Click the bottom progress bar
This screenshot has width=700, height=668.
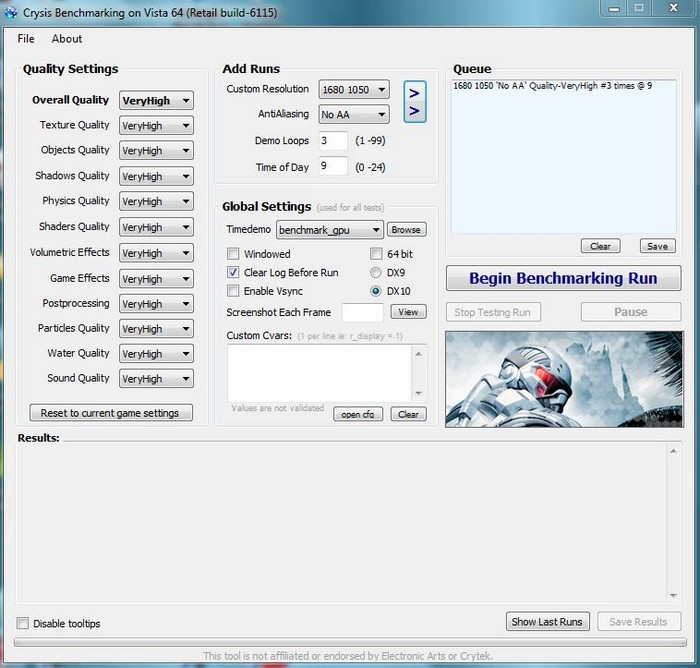click(350, 642)
